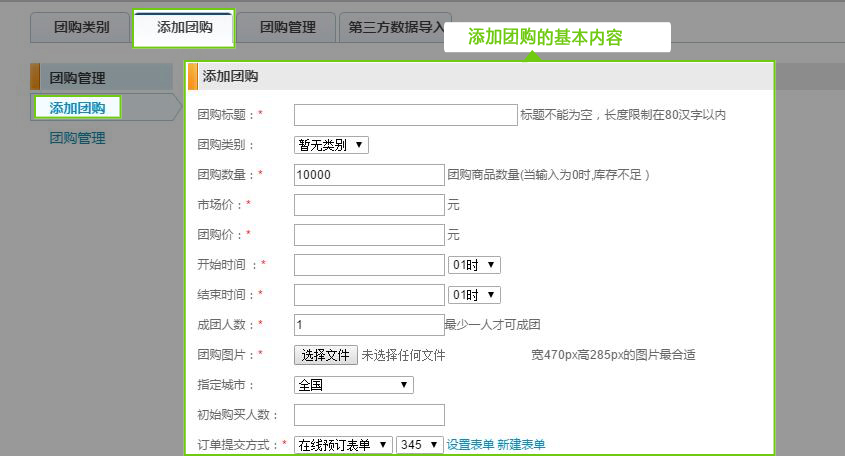Click the 开始时间 date input field

pos(369,265)
